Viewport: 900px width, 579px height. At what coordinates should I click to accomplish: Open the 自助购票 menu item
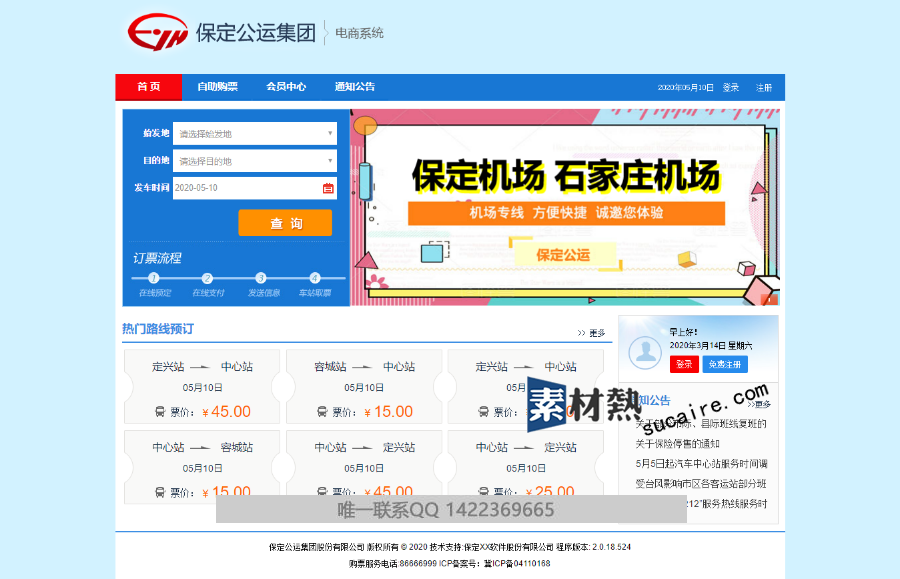point(218,87)
